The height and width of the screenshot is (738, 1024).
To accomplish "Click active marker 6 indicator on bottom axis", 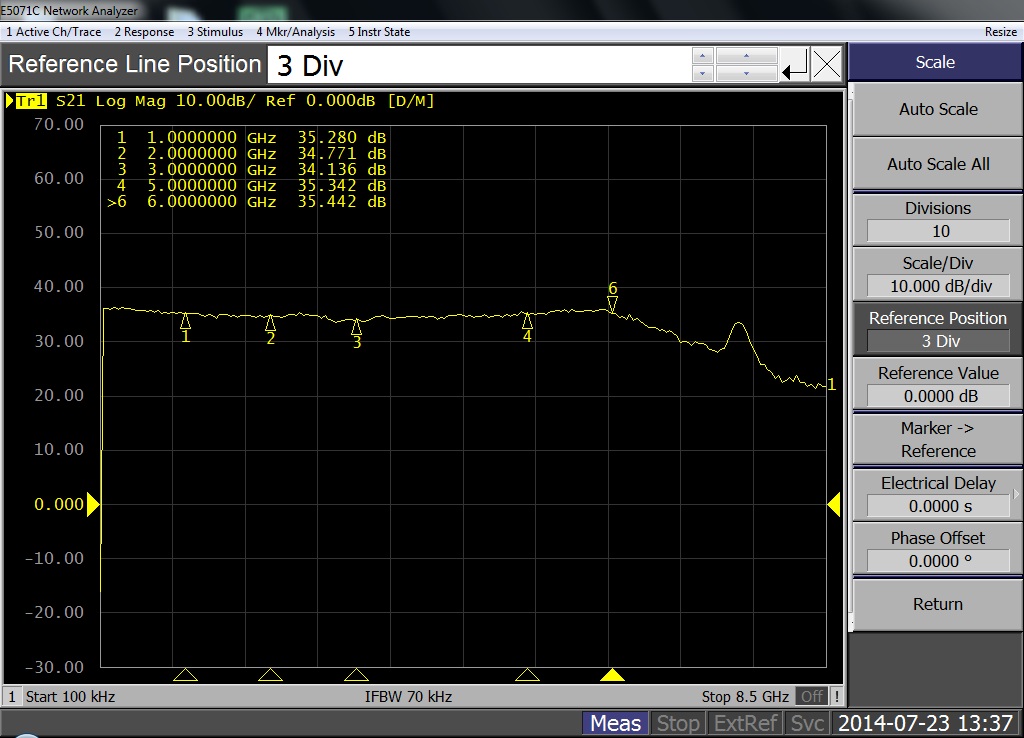I will pos(612,675).
